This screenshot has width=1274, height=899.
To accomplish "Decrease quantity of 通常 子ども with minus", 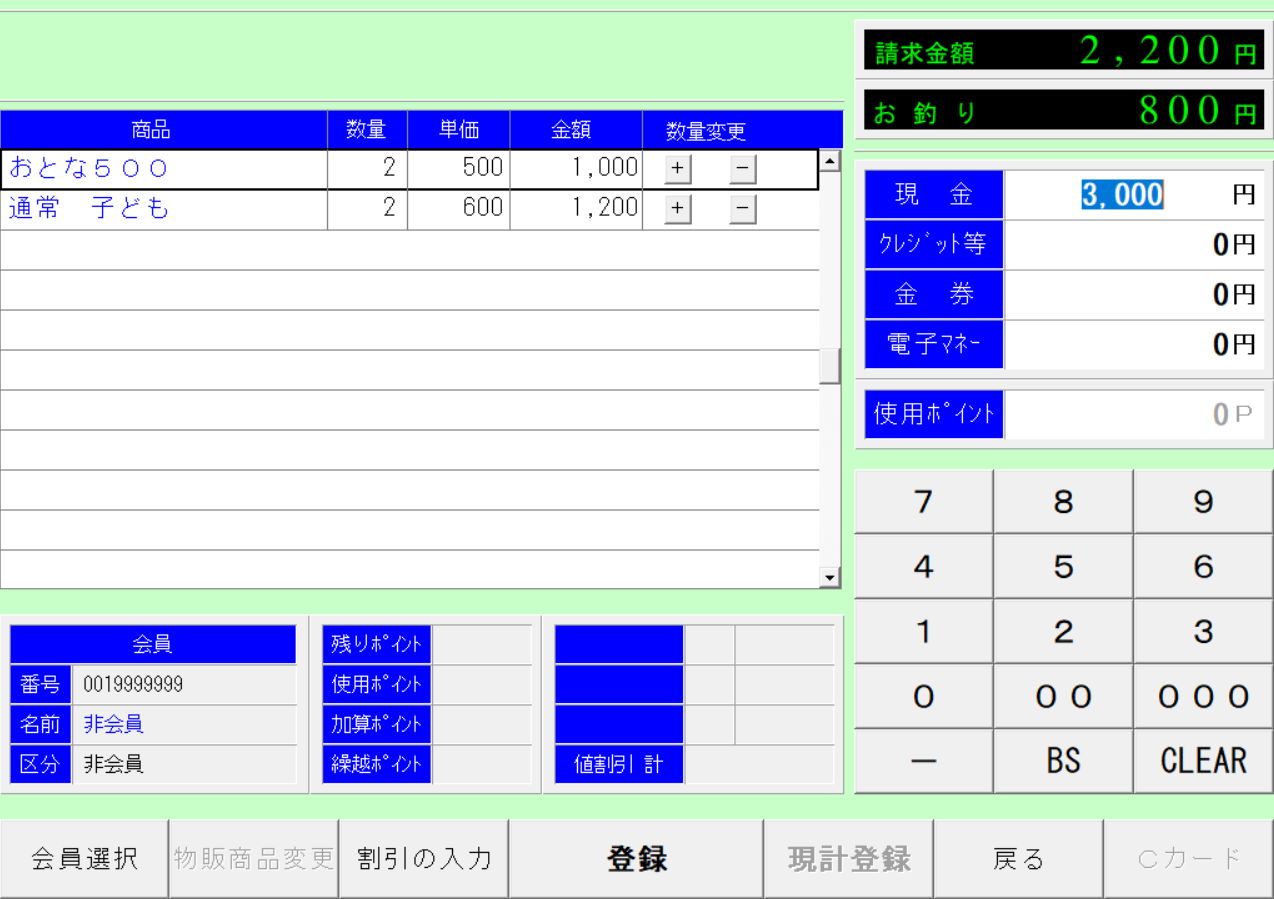I will pyautogui.click(x=742, y=209).
